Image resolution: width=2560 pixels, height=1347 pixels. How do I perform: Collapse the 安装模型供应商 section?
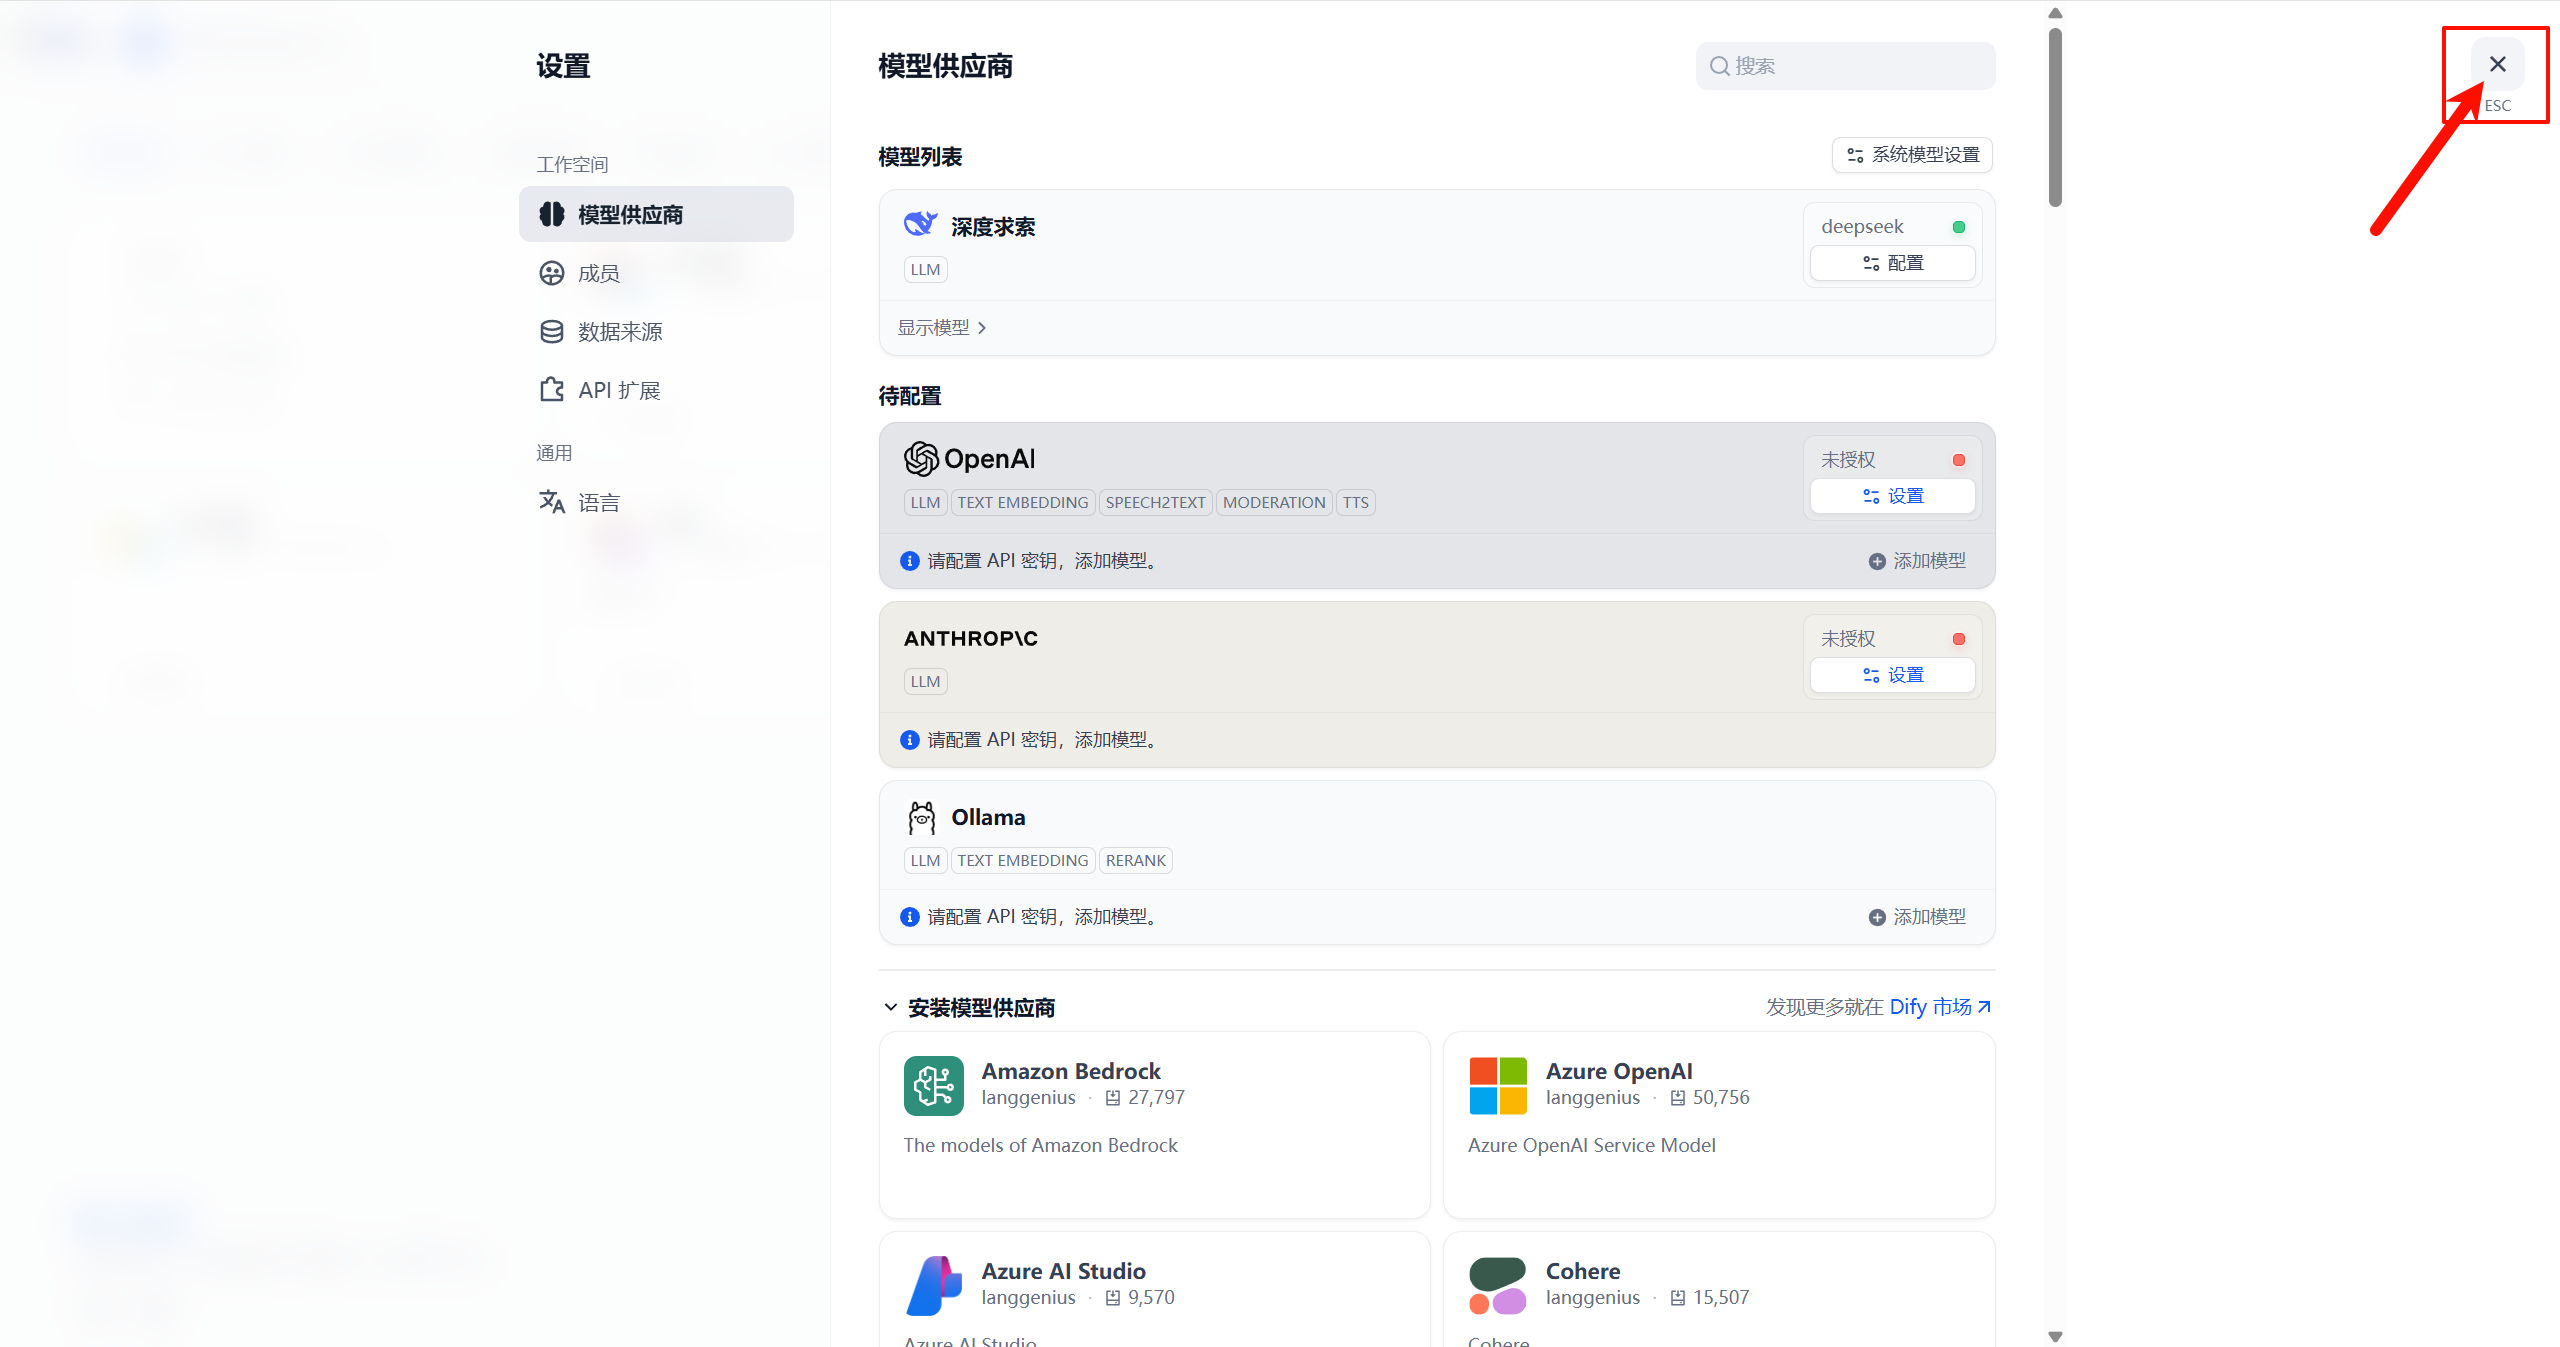coord(890,1007)
